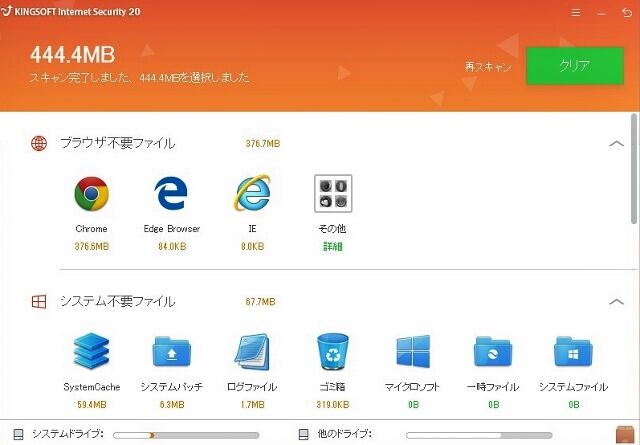Viewport: 640px width, 445px height.
Task: Select the SystemCache icon
Action: 91,351
